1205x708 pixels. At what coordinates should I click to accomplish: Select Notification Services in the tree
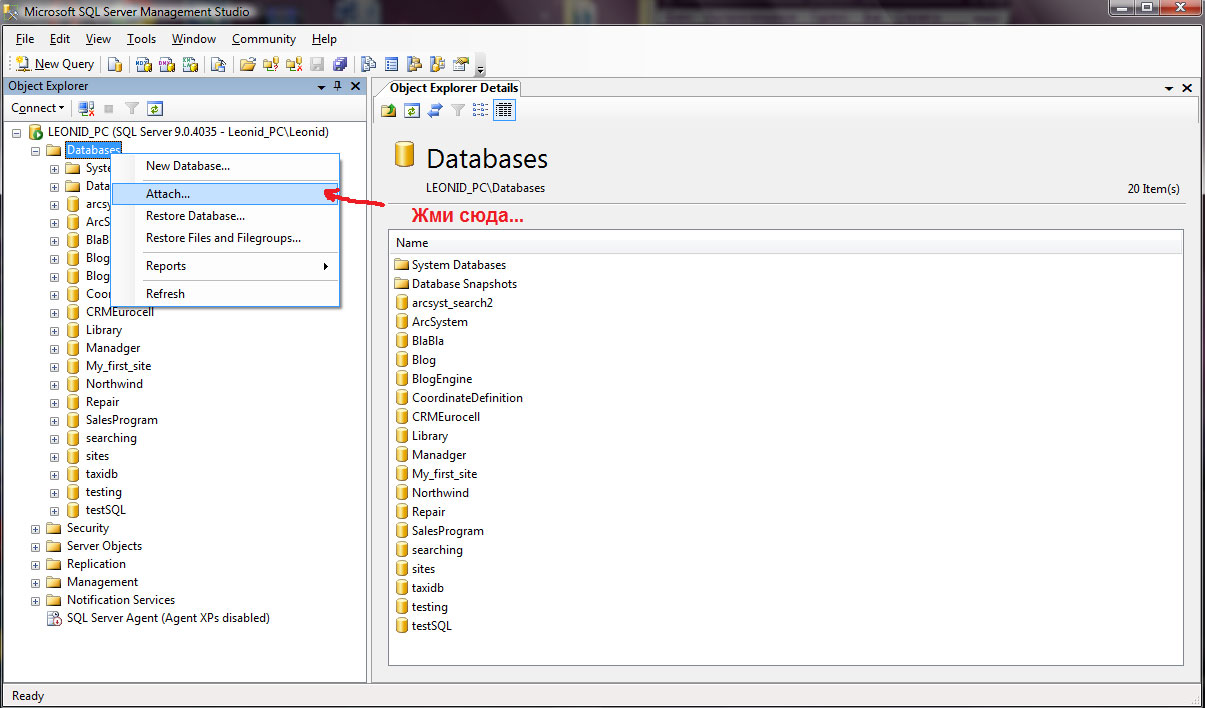coord(120,600)
